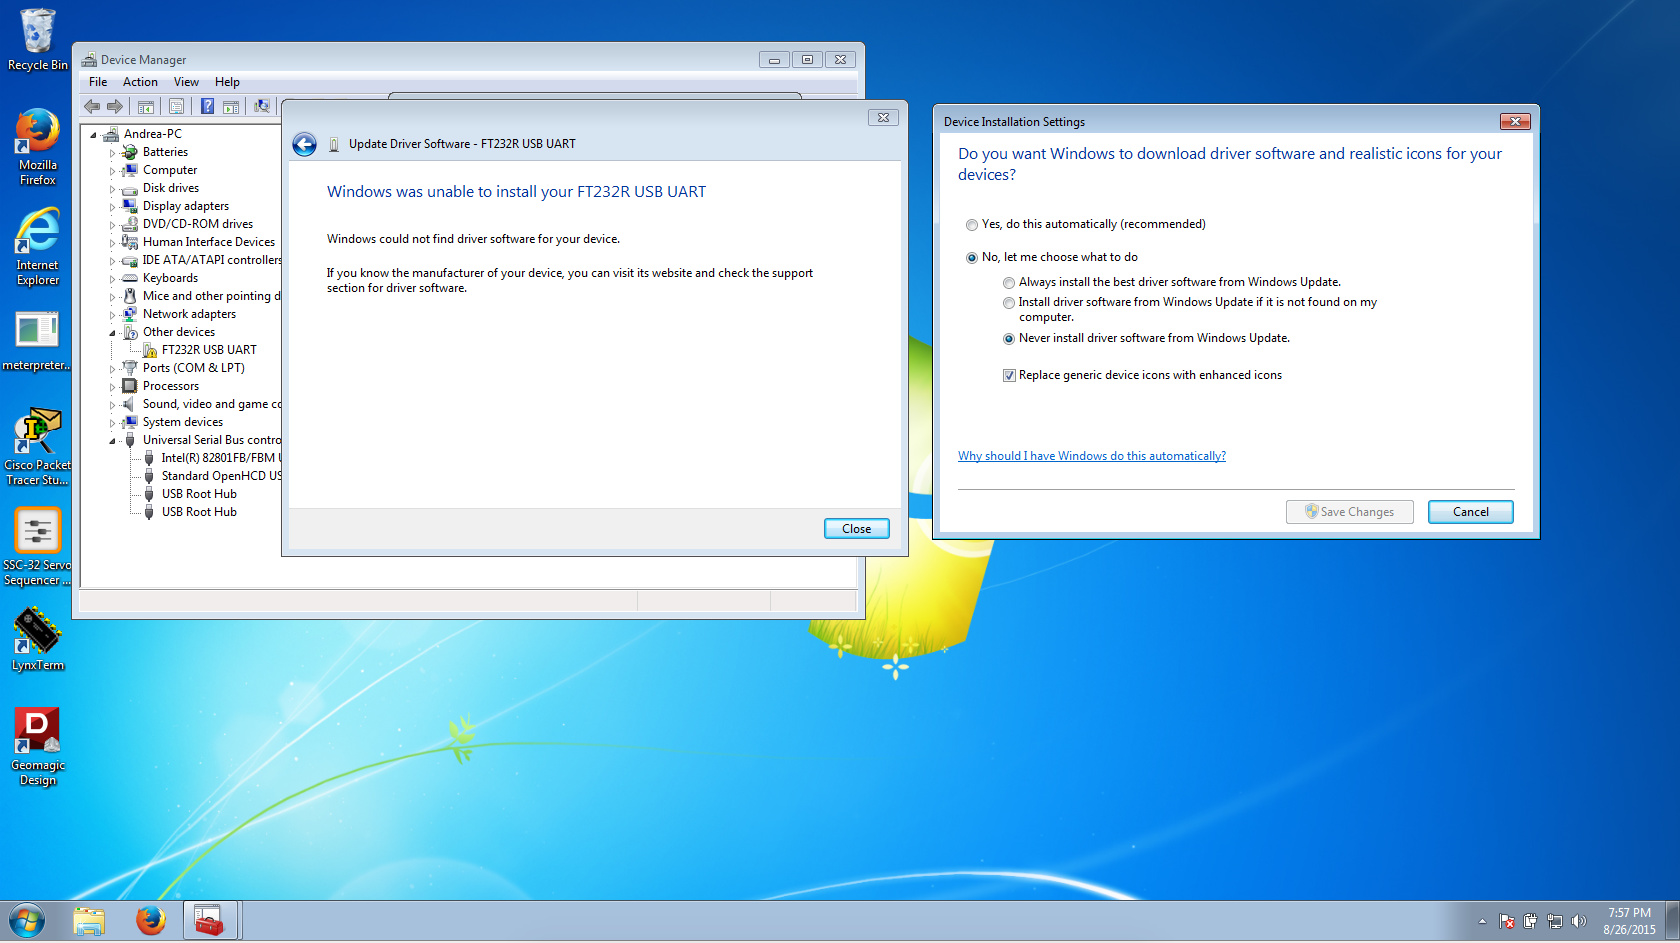This screenshot has height=943, width=1680.
Task: Open Cisco Packet Tracer Student desktop shortcut
Action: [x=38, y=446]
